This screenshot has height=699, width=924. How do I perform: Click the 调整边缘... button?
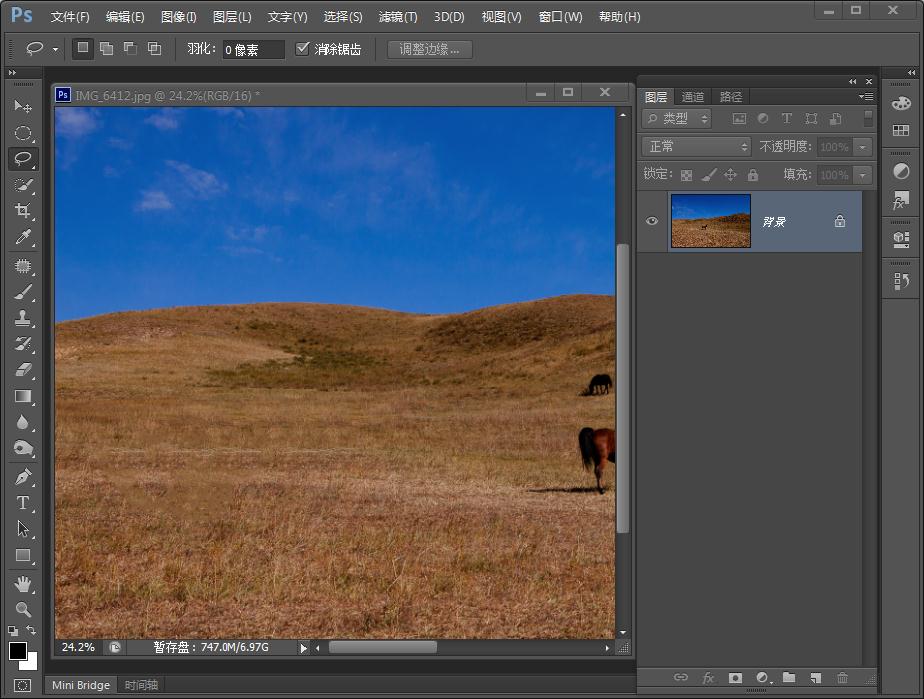click(x=430, y=49)
